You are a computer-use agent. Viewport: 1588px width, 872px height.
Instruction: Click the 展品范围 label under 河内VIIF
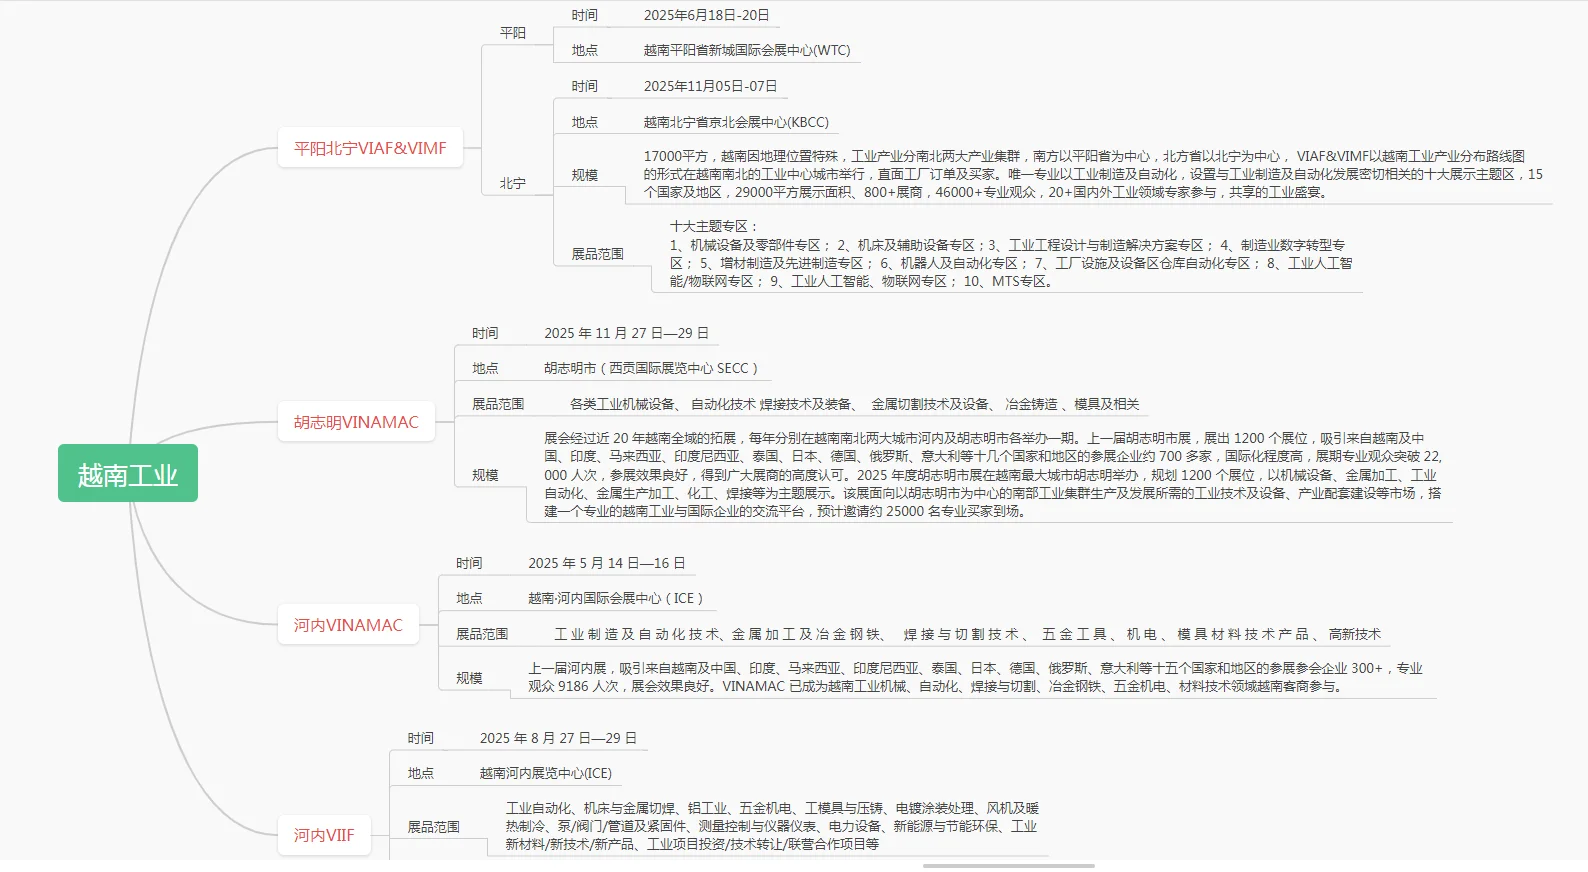[433, 827]
